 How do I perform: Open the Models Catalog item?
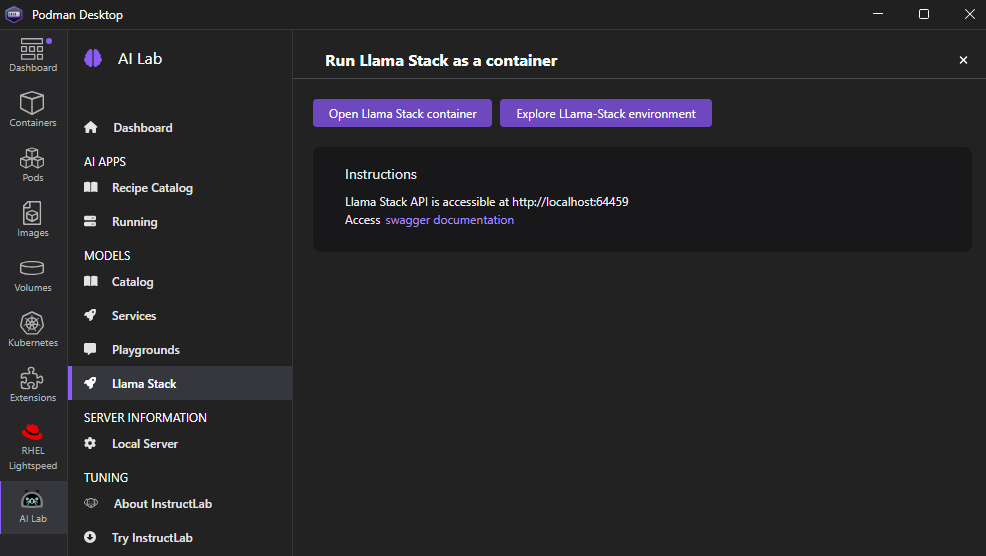tap(132, 282)
